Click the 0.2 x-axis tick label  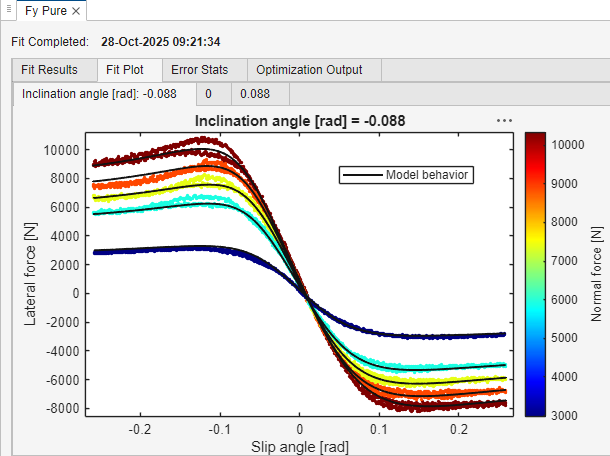click(x=459, y=430)
